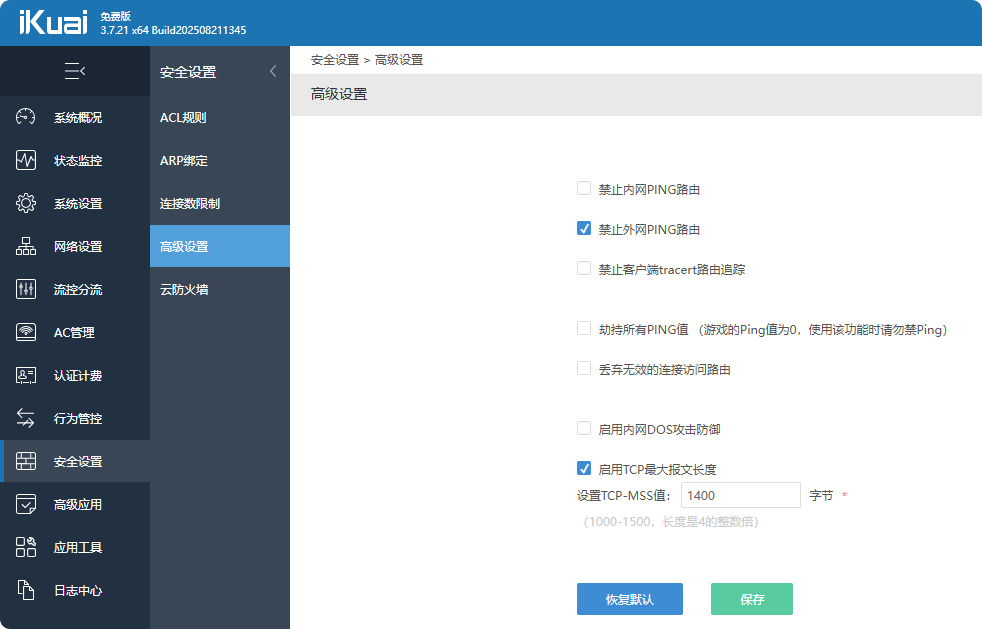
Task: Click 恢复默认 to restore defaults
Action: click(x=629, y=599)
